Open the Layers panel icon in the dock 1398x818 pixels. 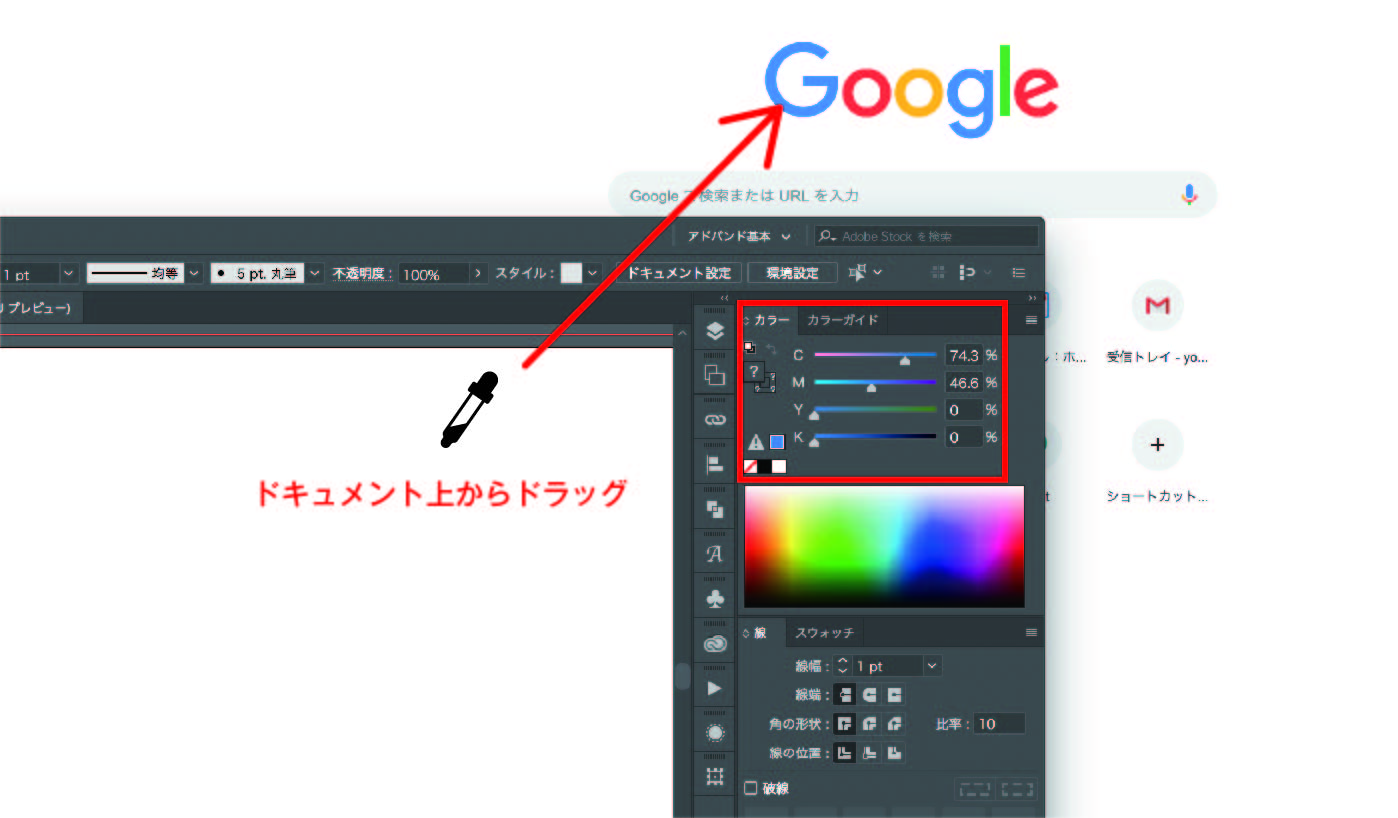[x=714, y=332]
